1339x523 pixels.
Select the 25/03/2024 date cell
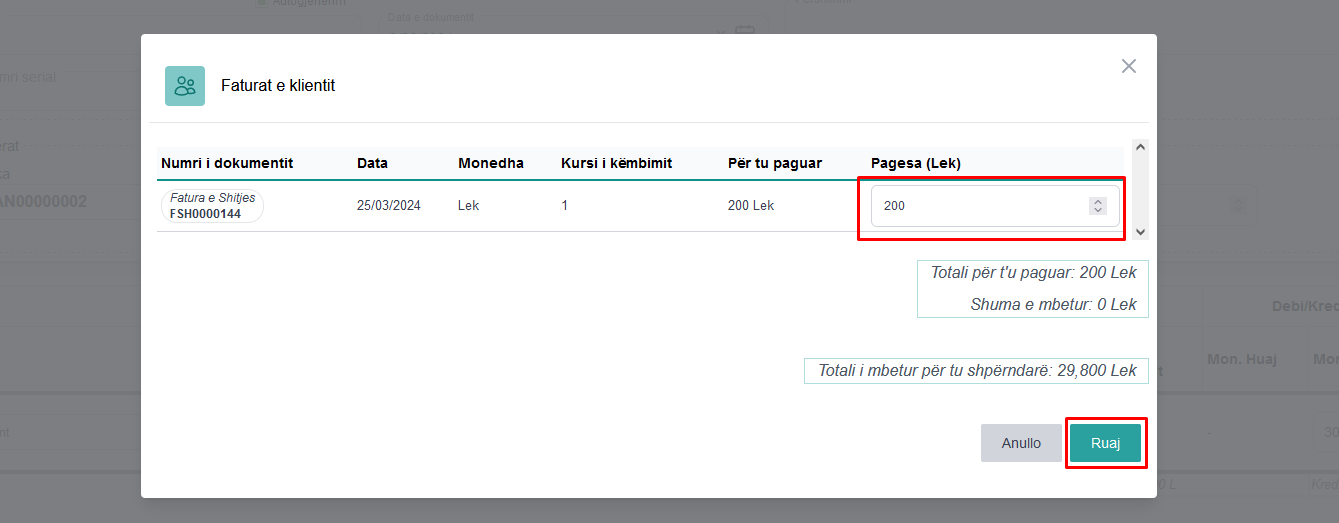click(x=389, y=206)
